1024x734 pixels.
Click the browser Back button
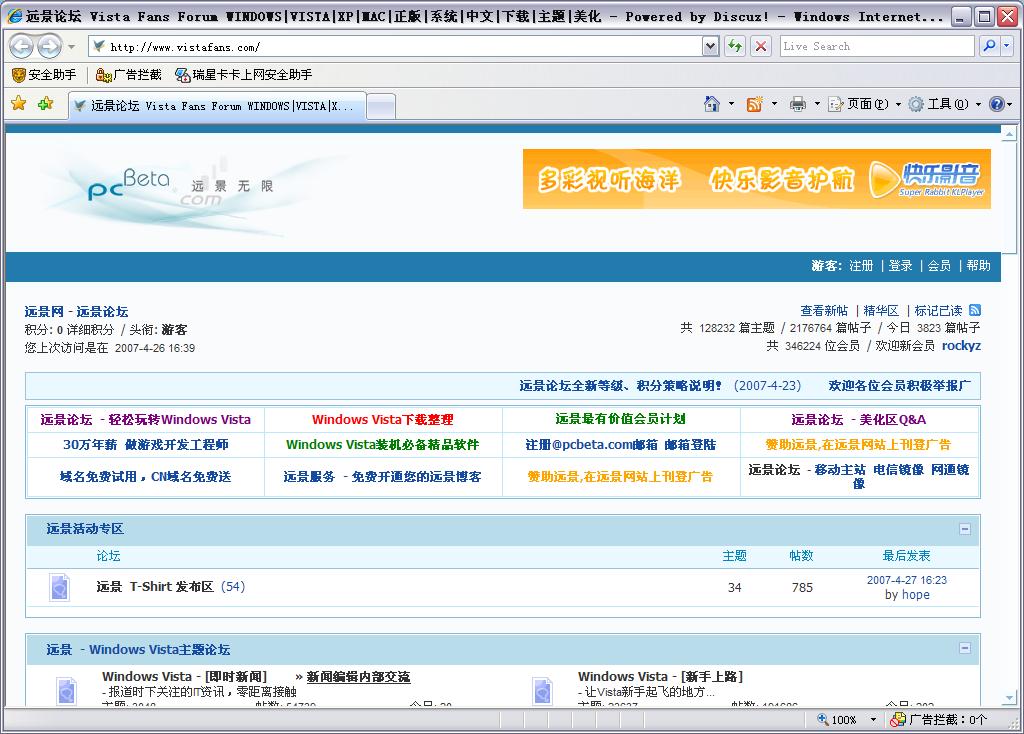tap(22, 46)
